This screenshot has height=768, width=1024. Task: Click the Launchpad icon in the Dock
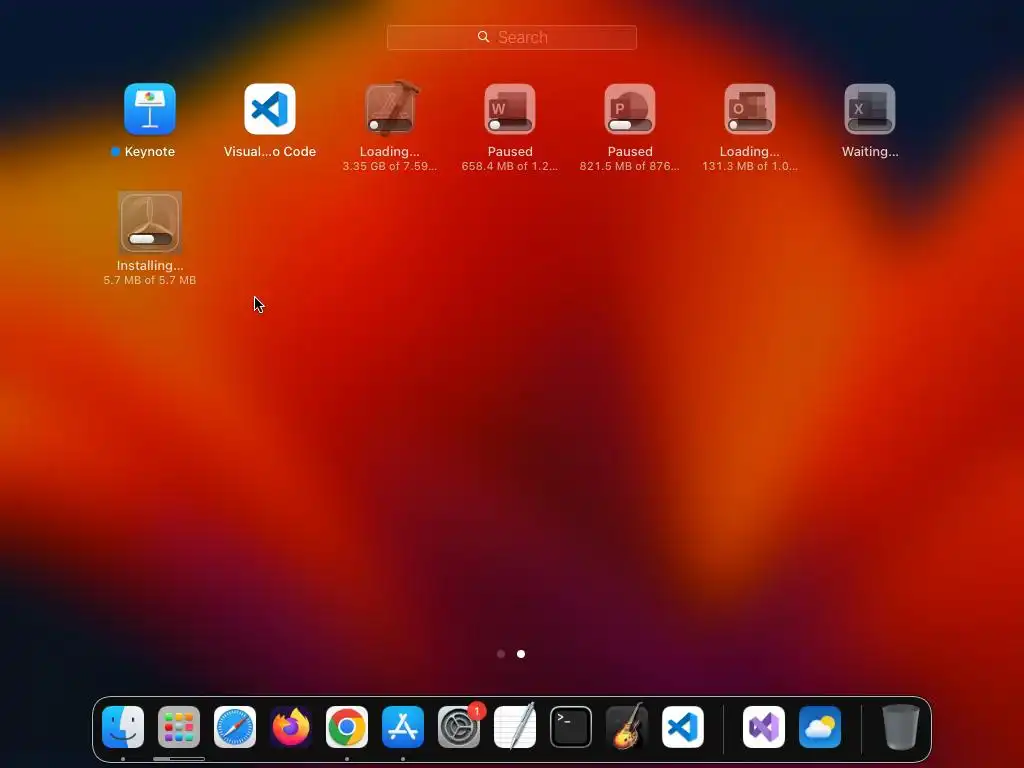tap(179, 727)
